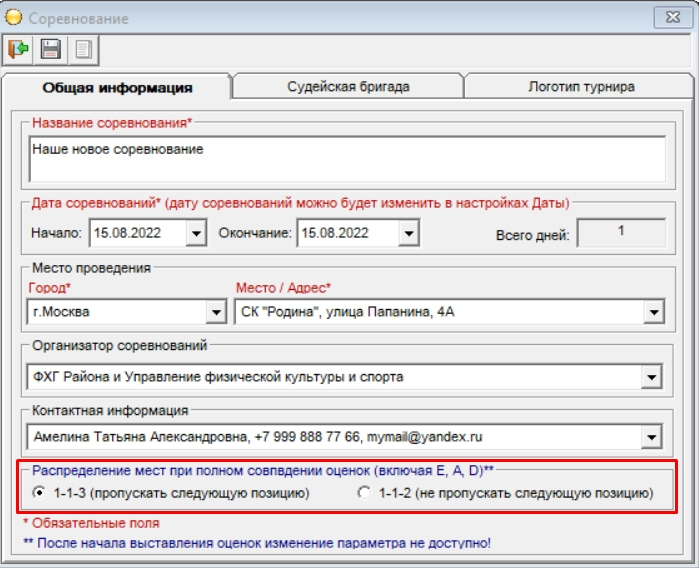Click the Название соревнования text field

[x=346, y=158]
